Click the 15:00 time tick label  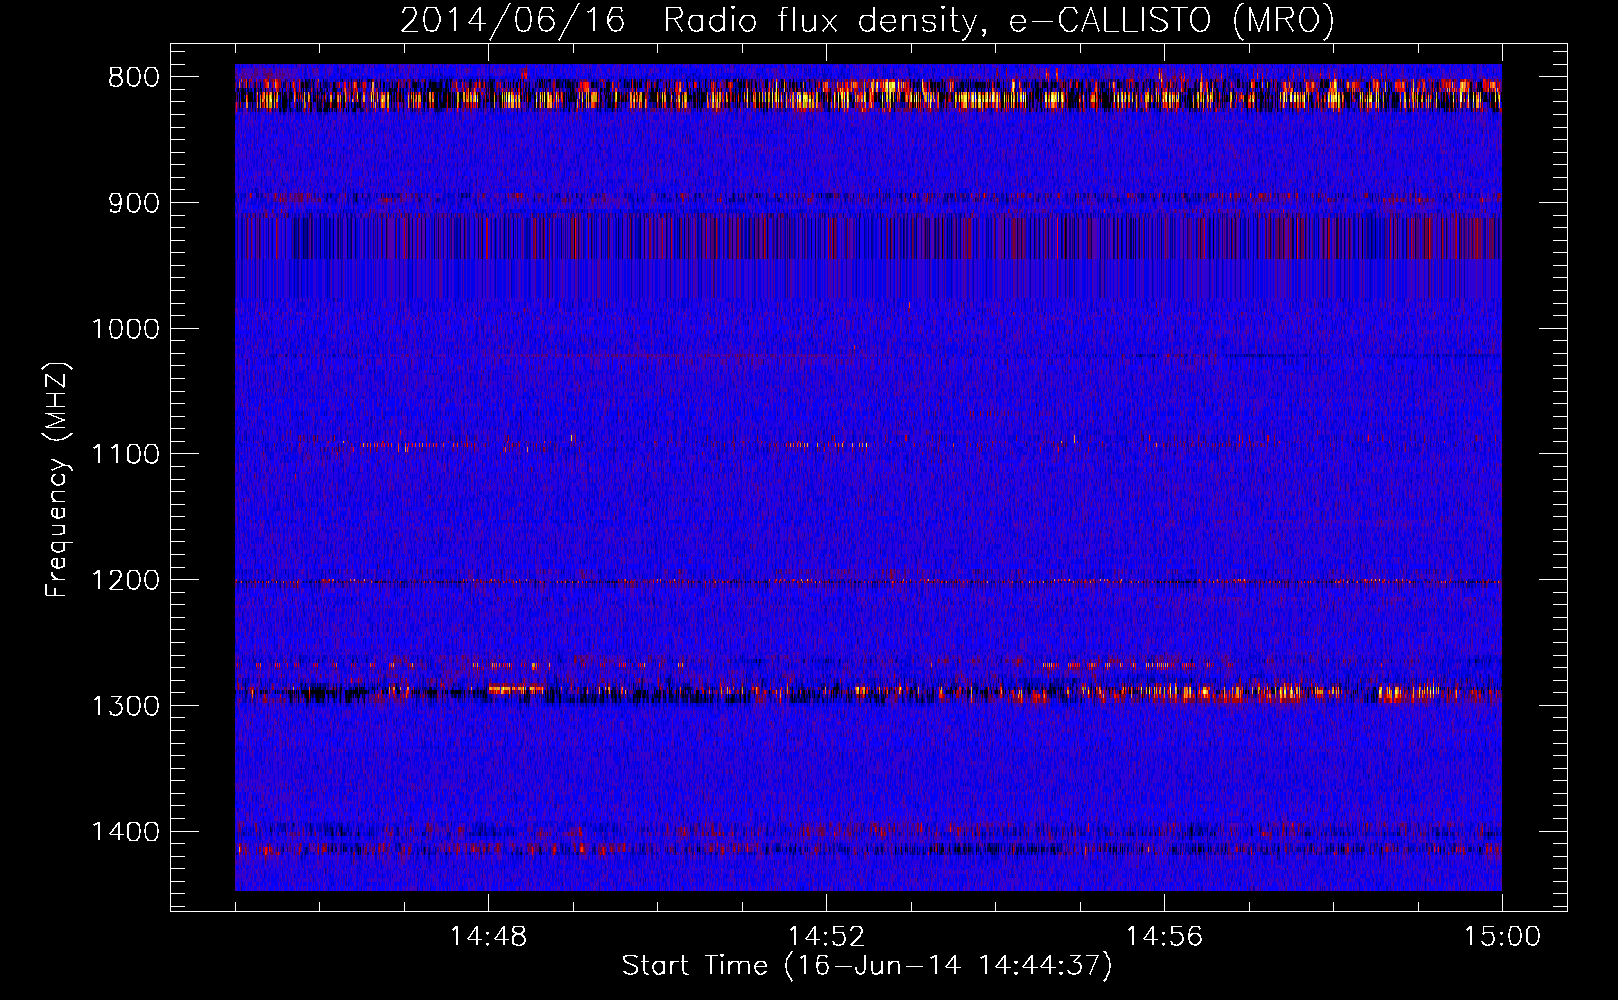click(1502, 937)
